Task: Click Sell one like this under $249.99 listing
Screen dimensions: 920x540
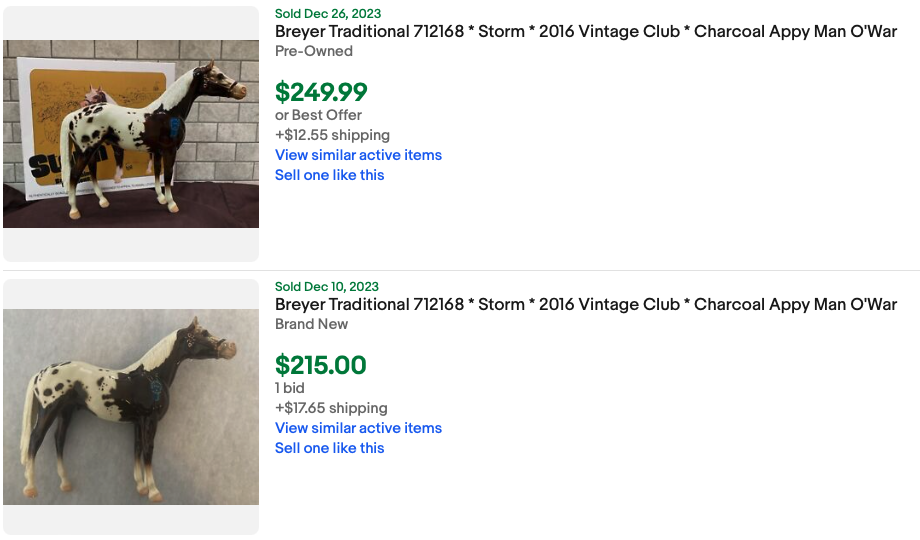Action: tap(330, 175)
